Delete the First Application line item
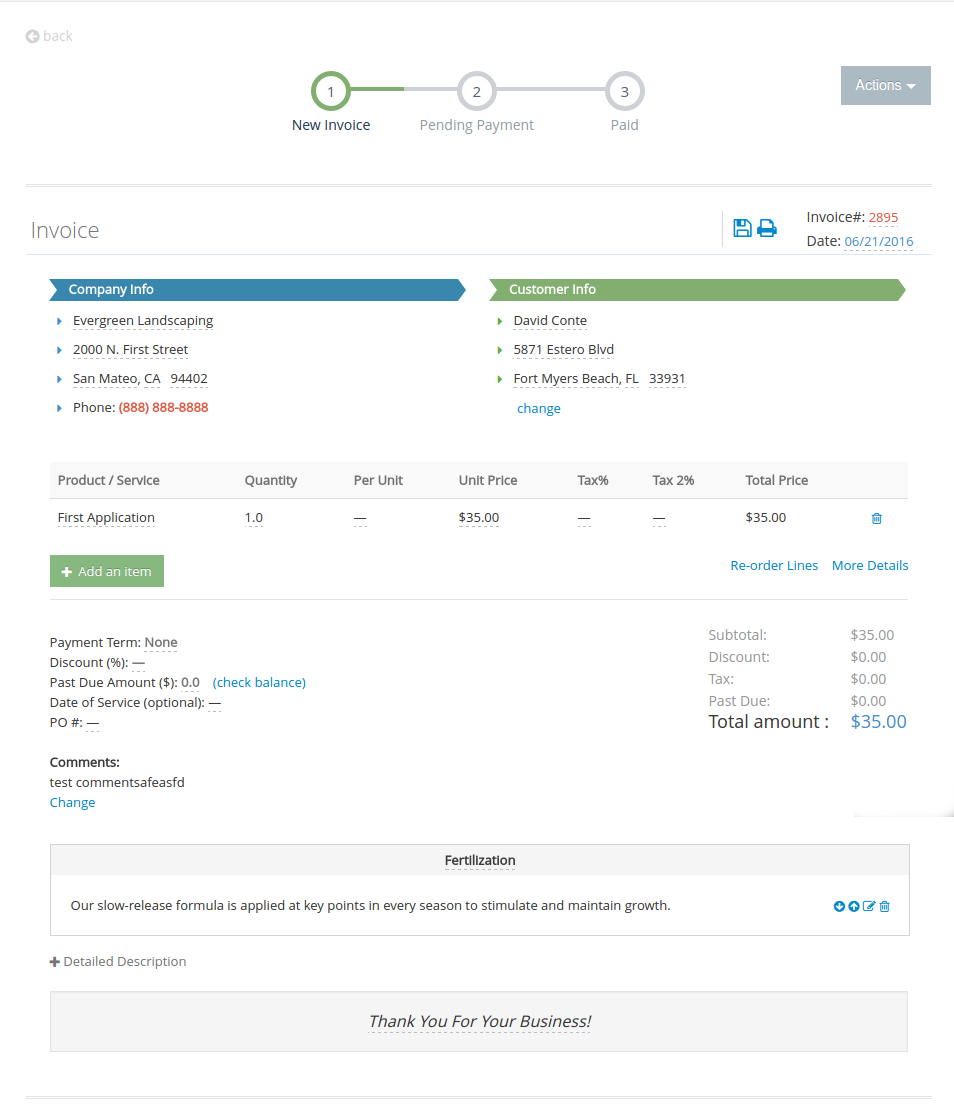The image size is (954, 1113). pos(877,518)
